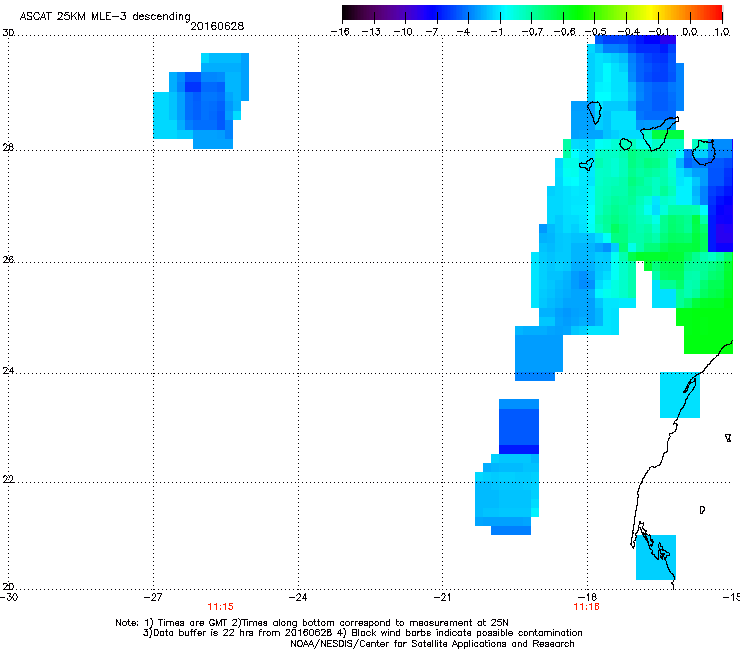Select the '-0.4' color bar label
The image size is (740, 650).
point(629,32)
